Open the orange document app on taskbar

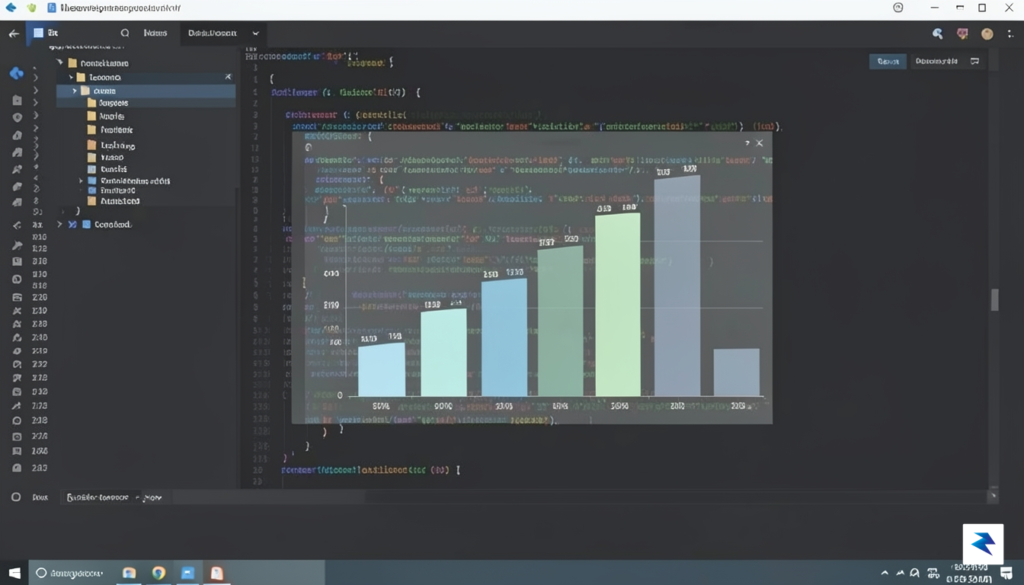217,573
